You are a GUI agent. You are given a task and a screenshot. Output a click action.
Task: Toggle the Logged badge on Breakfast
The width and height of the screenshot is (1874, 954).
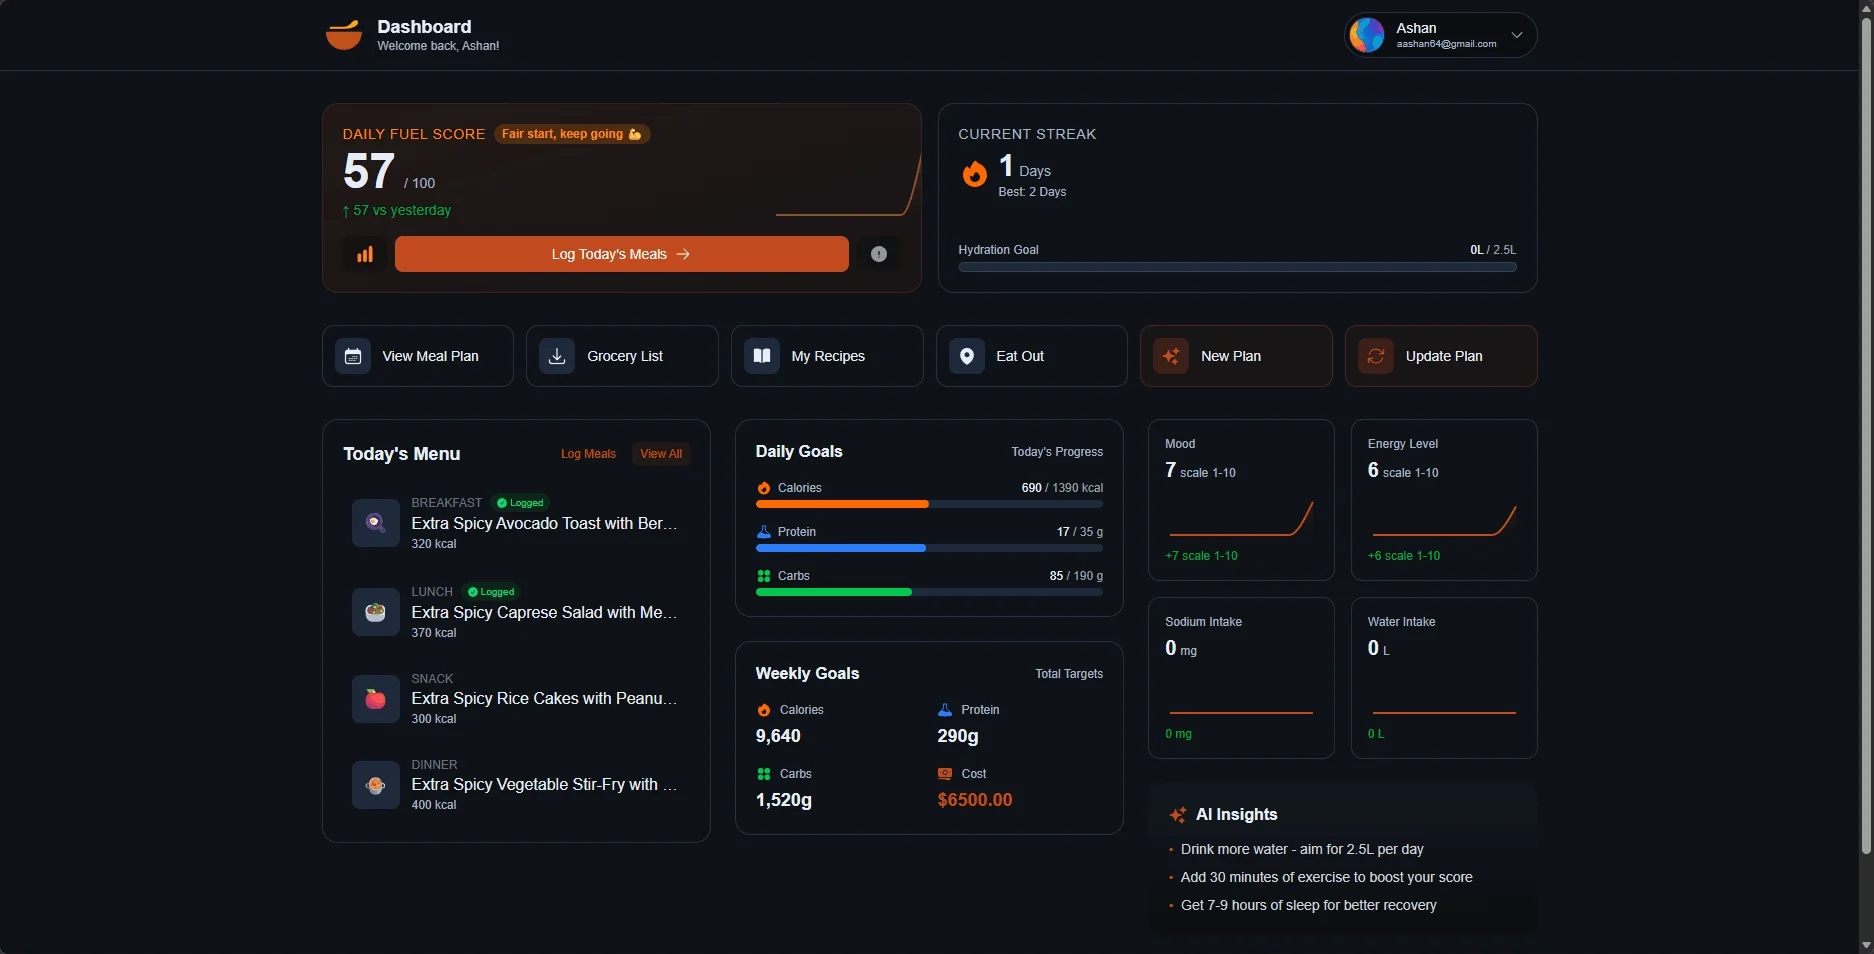[519, 503]
